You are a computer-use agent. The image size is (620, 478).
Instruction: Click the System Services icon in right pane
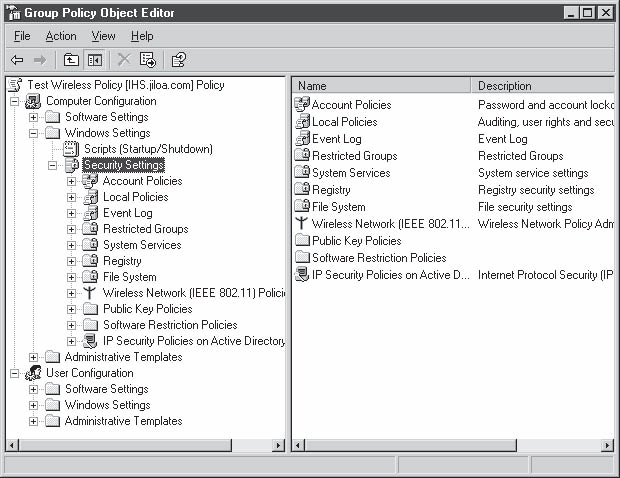point(302,172)
